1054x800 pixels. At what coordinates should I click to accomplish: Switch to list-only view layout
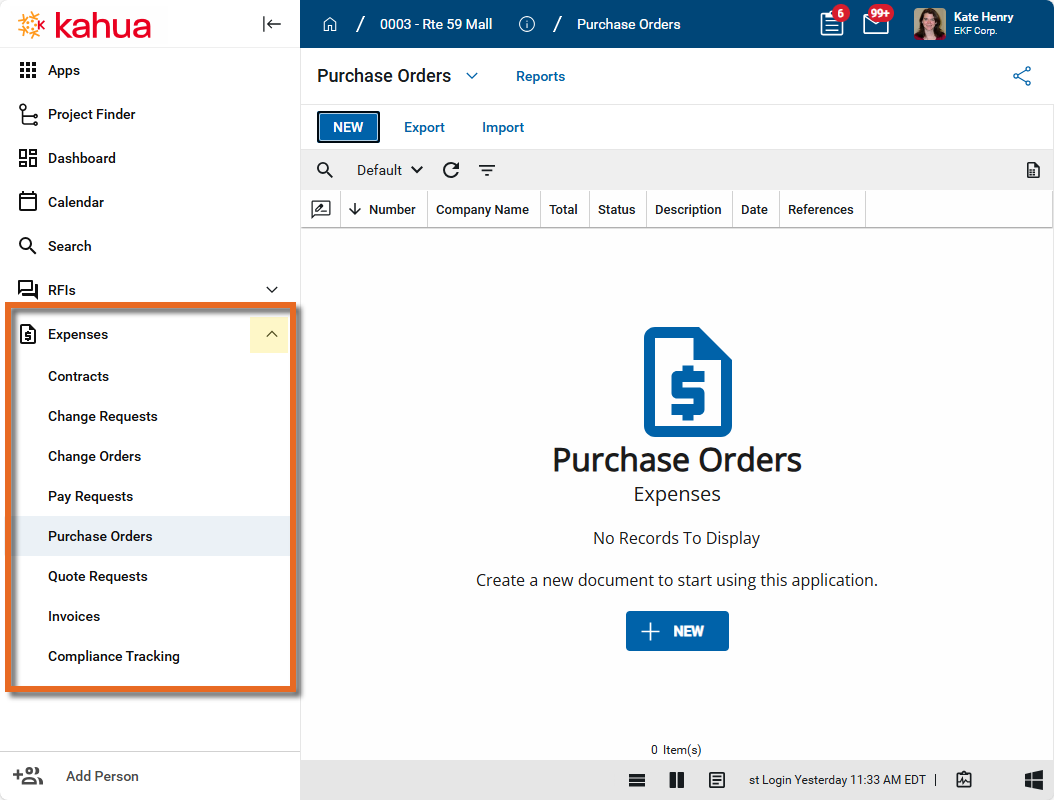(x=637, y=780)
